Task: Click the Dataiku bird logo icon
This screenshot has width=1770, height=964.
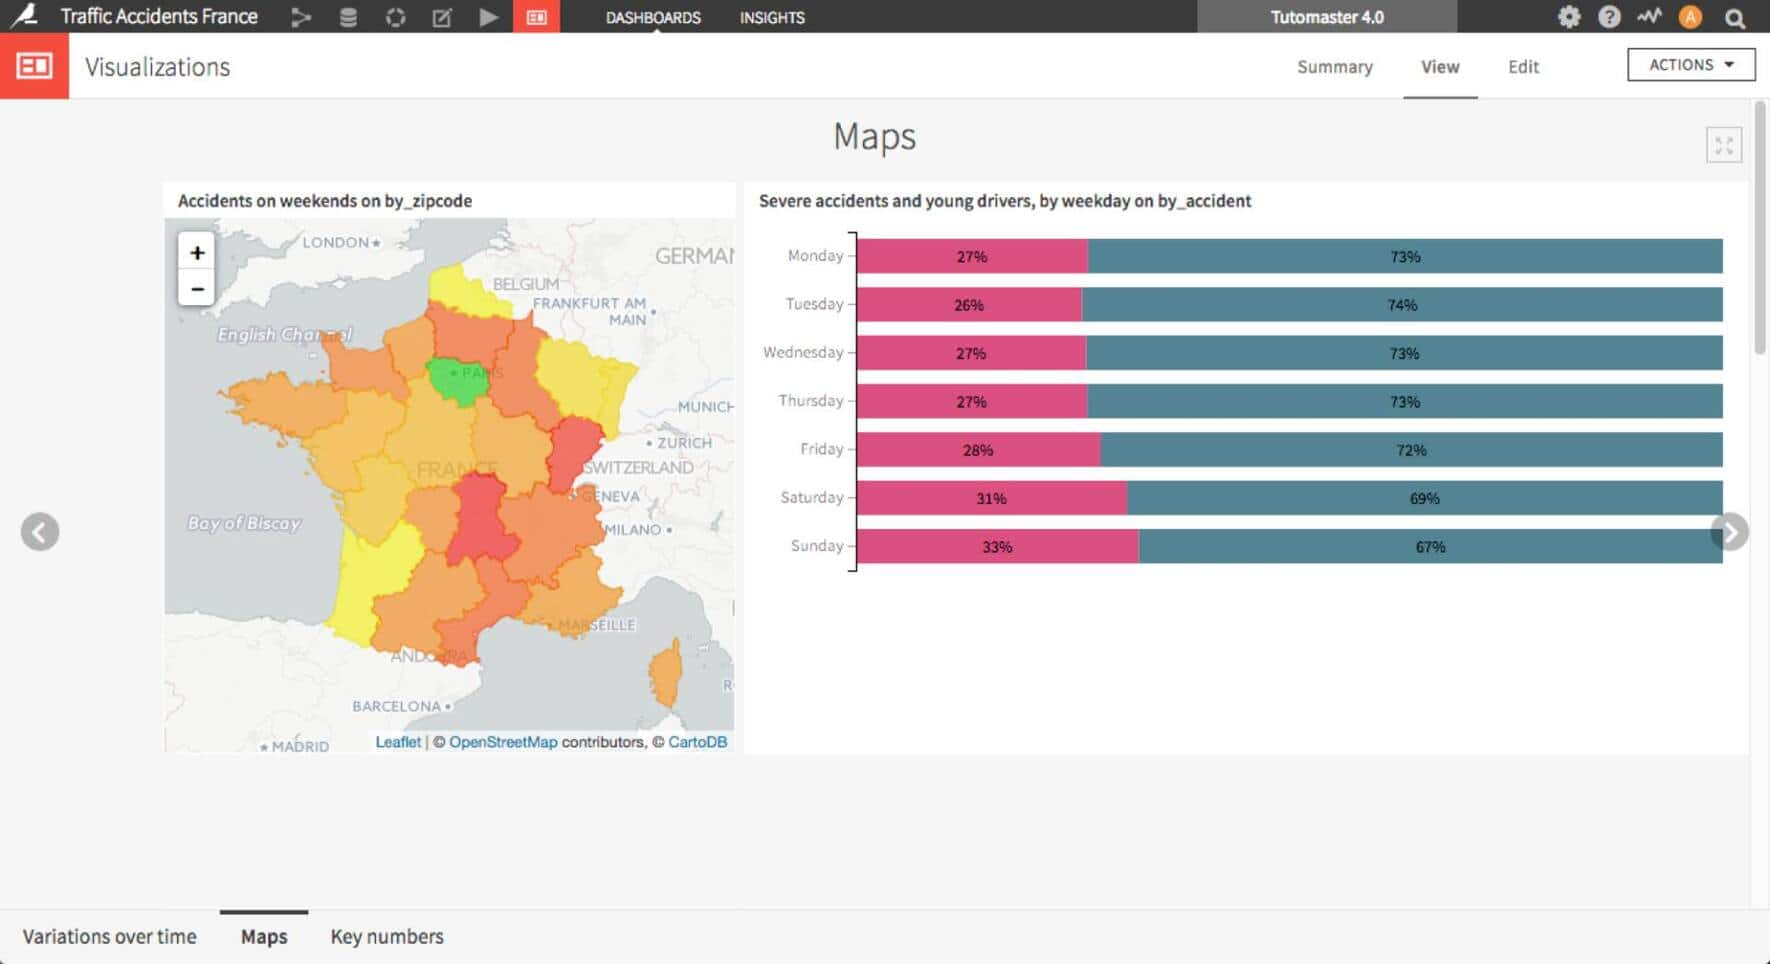Action: click(24, 16)
